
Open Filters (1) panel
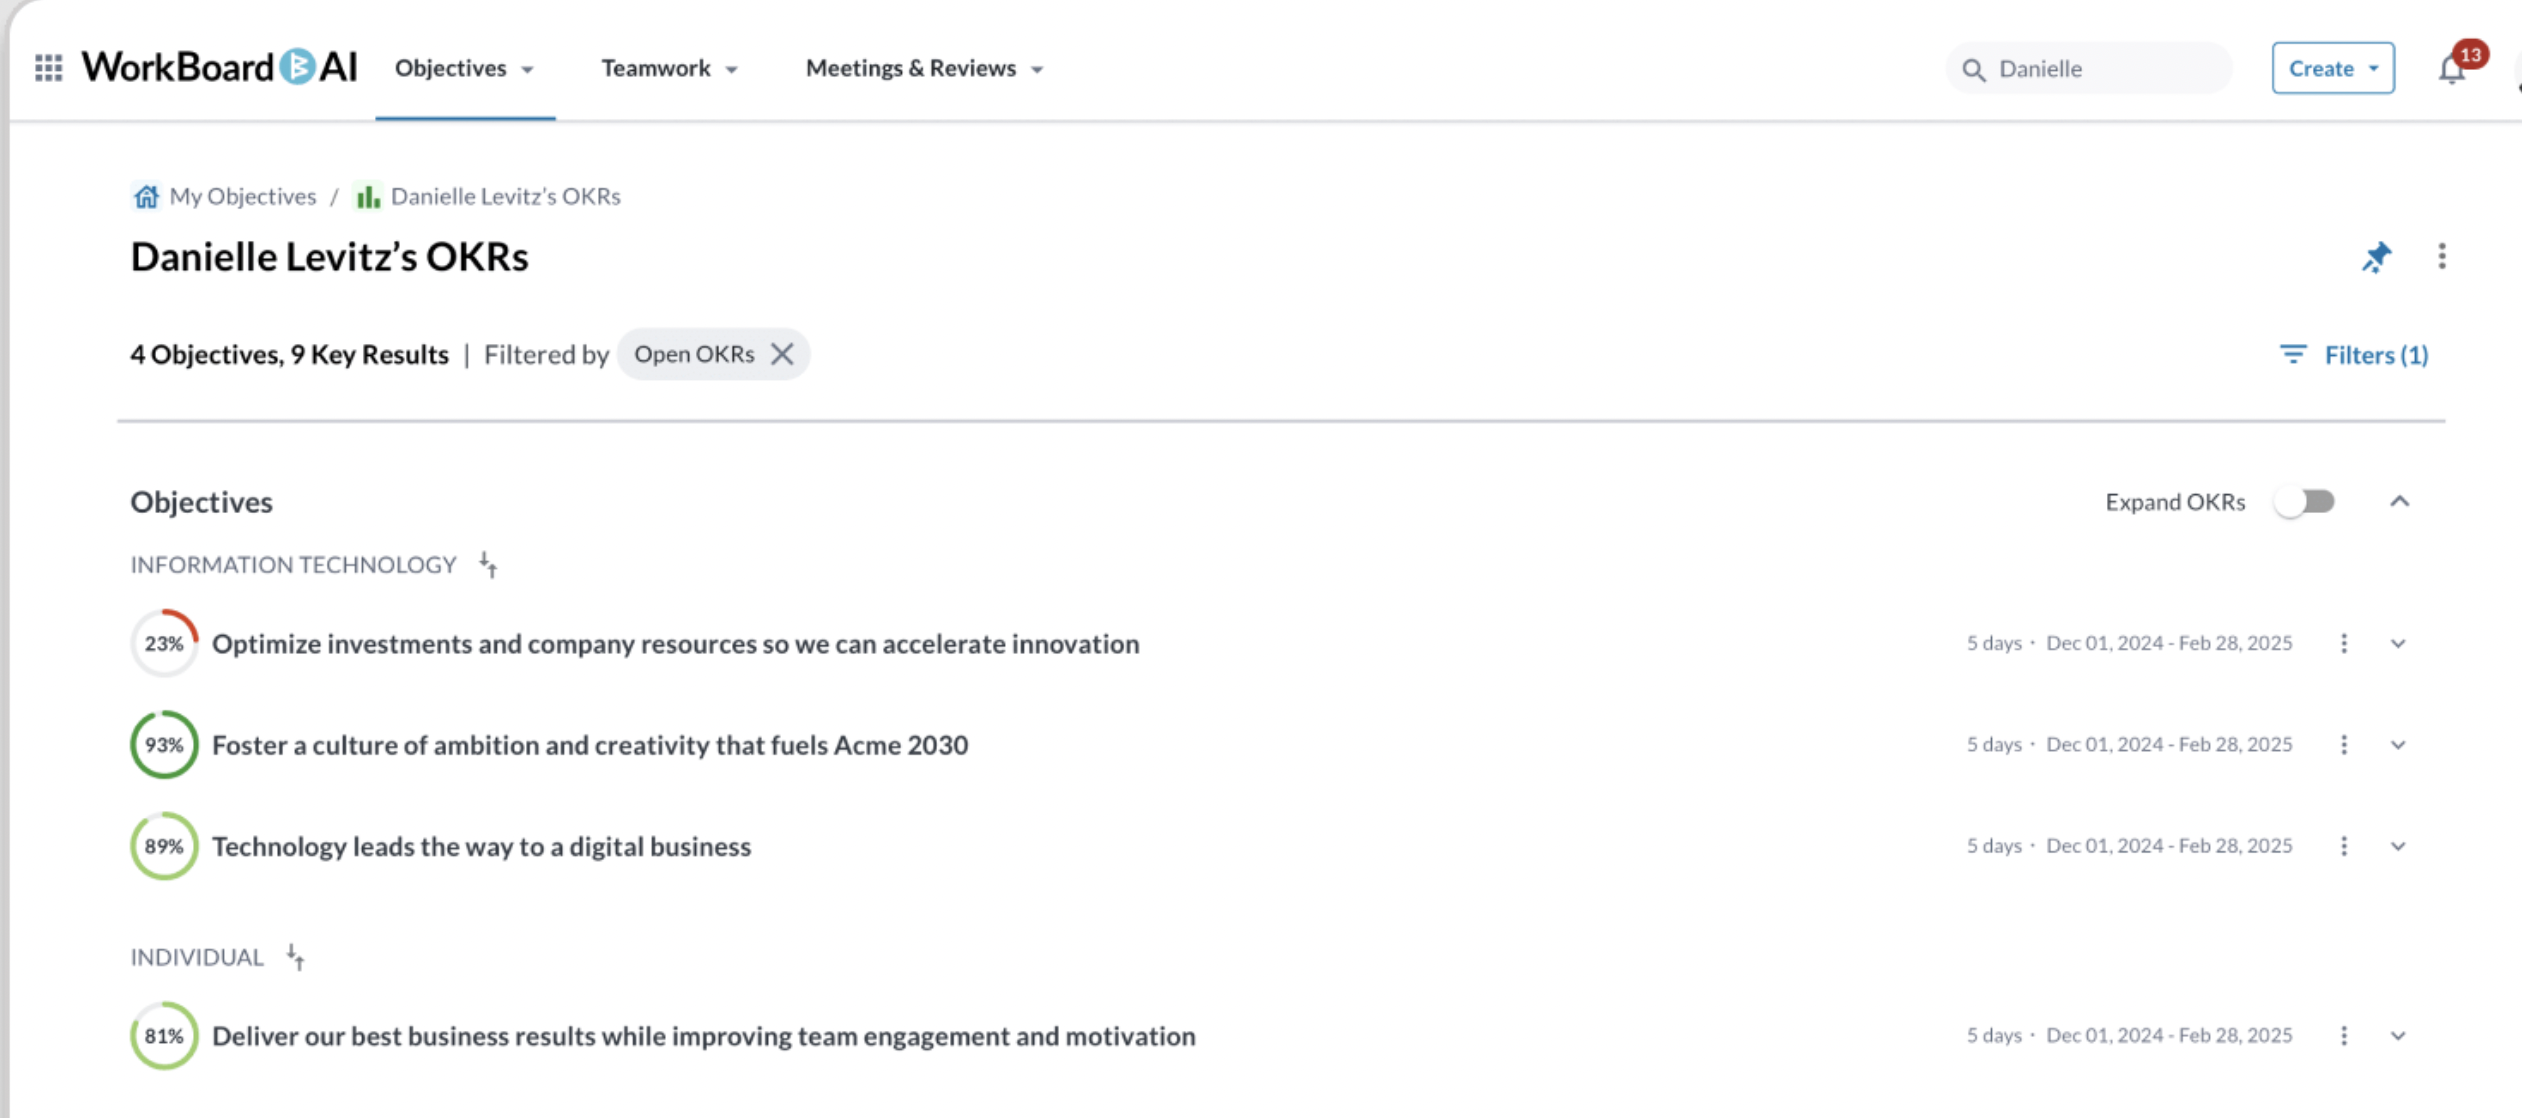[2354, 355]
